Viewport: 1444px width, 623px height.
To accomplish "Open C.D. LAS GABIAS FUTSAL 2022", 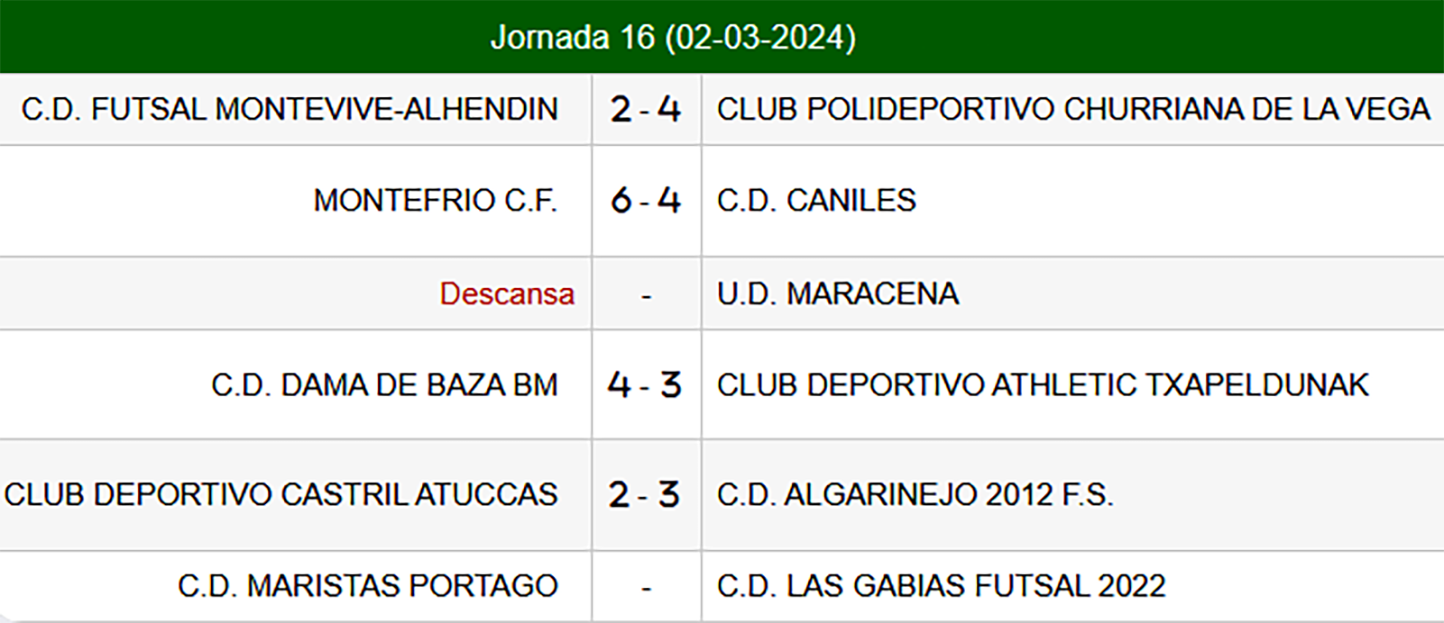I will point(941,586).
